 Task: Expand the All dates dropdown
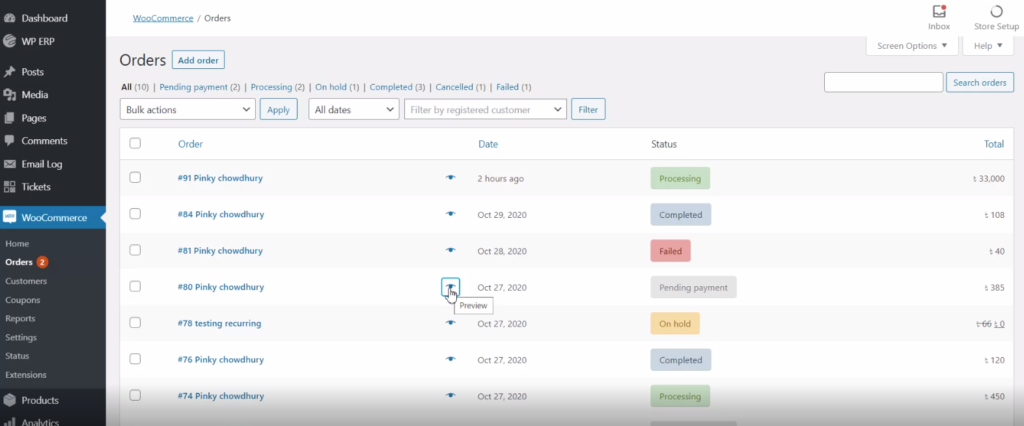pos(353,110)
